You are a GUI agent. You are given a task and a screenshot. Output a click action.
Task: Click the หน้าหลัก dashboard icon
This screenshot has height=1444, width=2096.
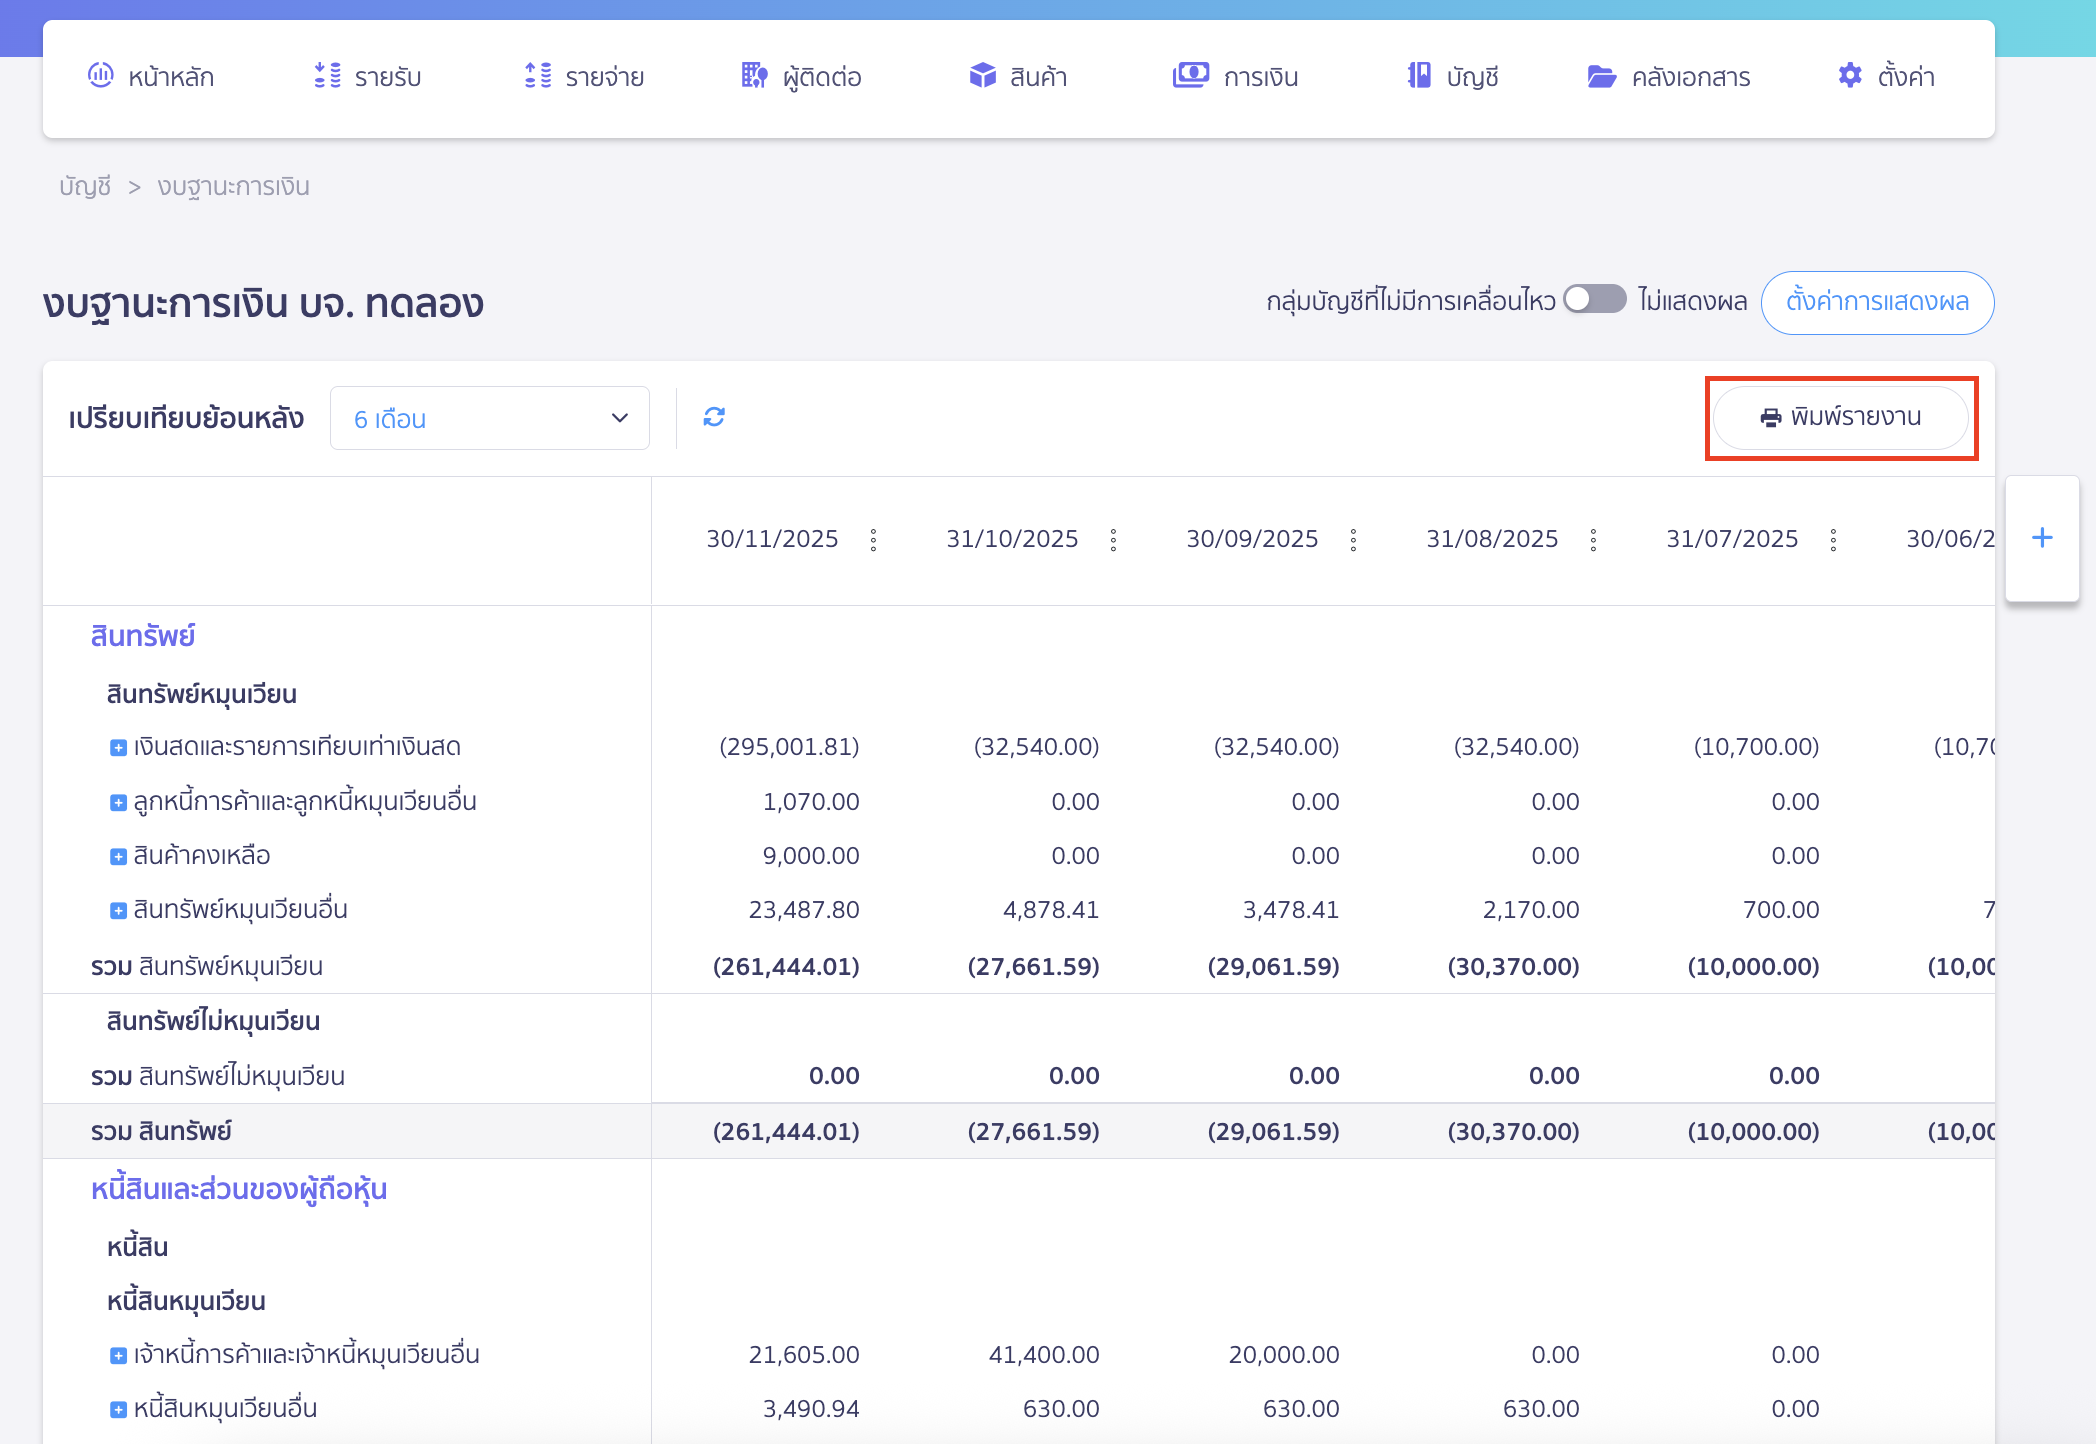click(101, 76)
